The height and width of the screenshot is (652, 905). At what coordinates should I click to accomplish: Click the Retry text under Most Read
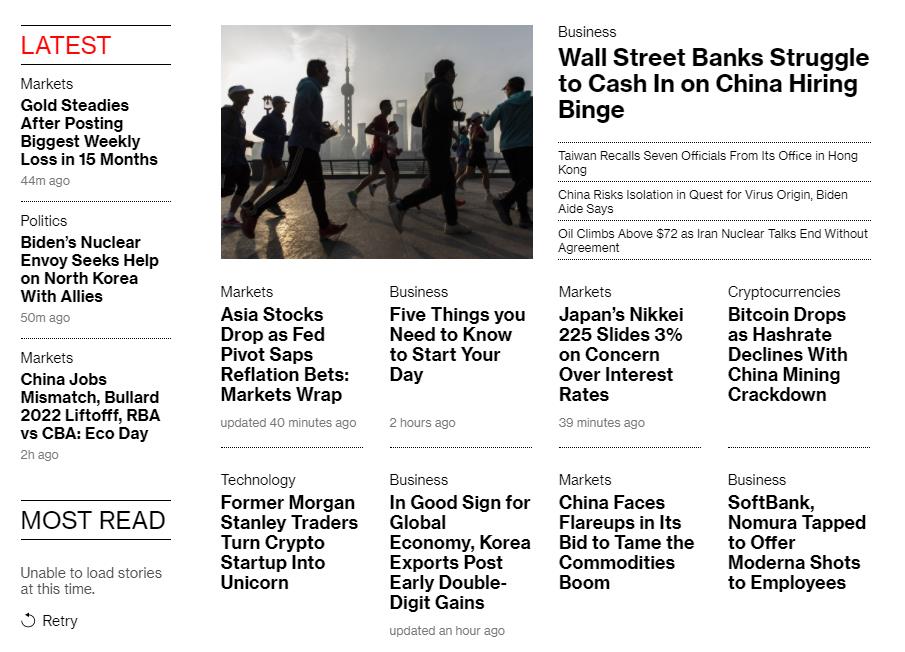click(60, 621)
